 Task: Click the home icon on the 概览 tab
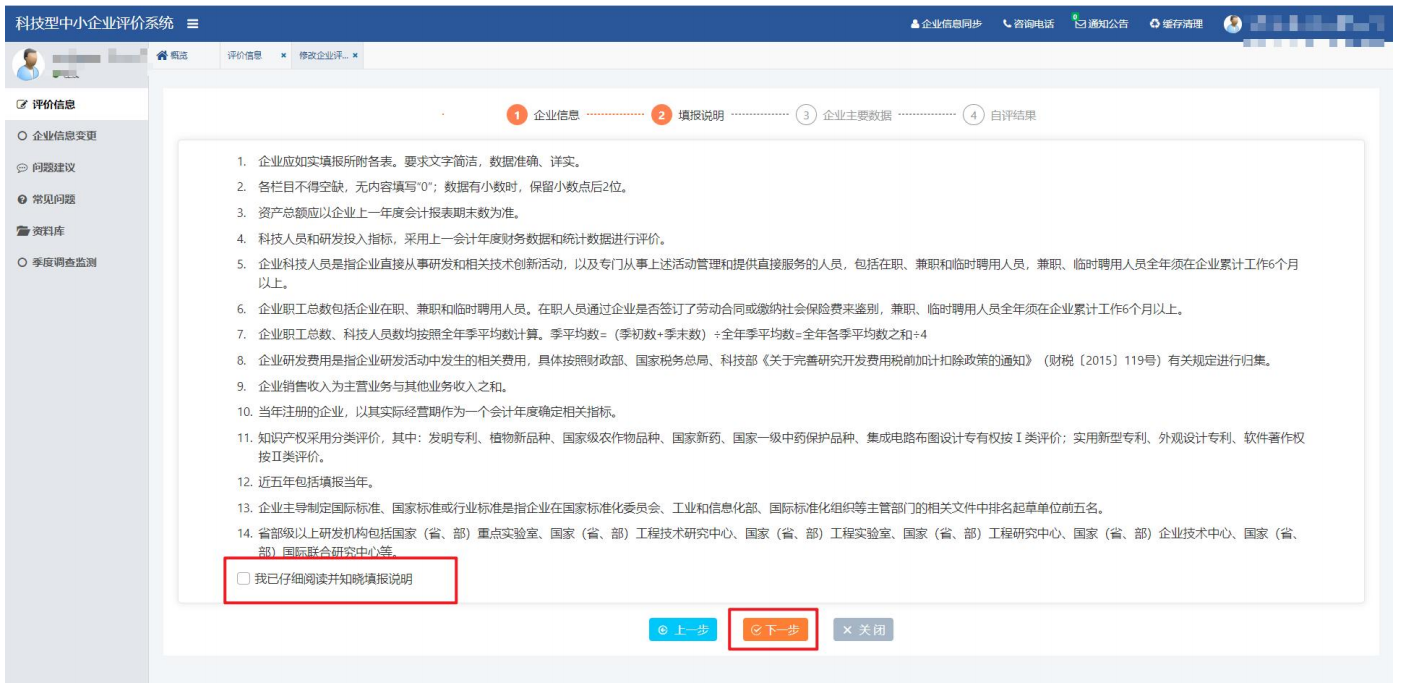pos(162,56)
